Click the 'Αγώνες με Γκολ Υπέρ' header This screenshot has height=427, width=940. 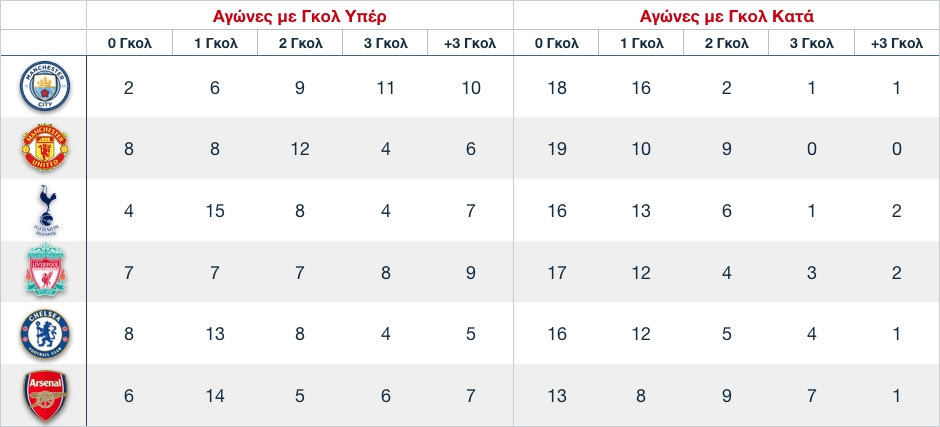point(300,16)
